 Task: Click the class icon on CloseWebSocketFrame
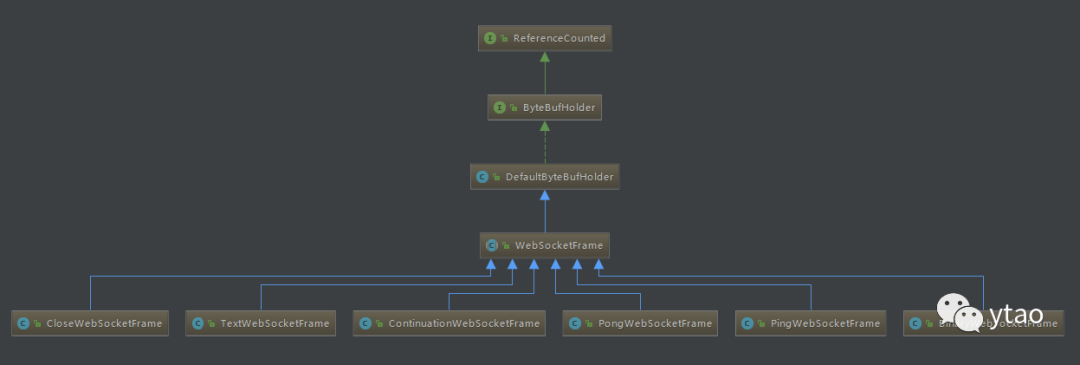coord(24,323)
